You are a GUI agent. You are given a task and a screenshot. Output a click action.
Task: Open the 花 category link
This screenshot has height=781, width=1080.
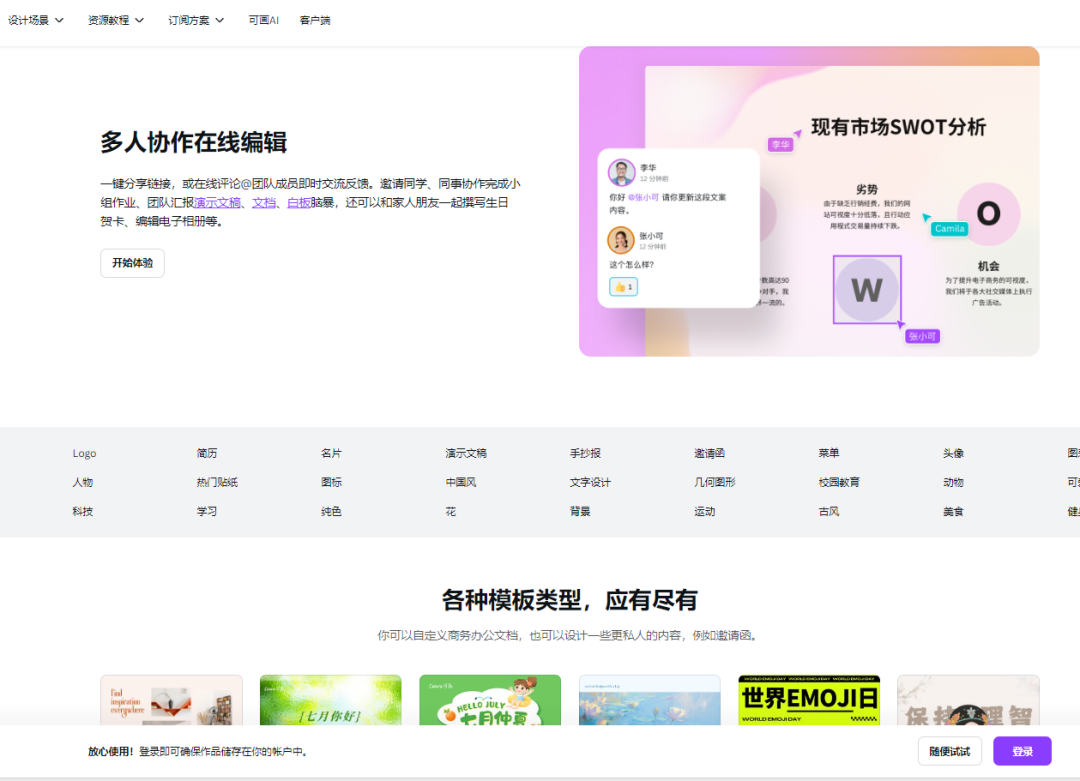[x=450, y=511]
